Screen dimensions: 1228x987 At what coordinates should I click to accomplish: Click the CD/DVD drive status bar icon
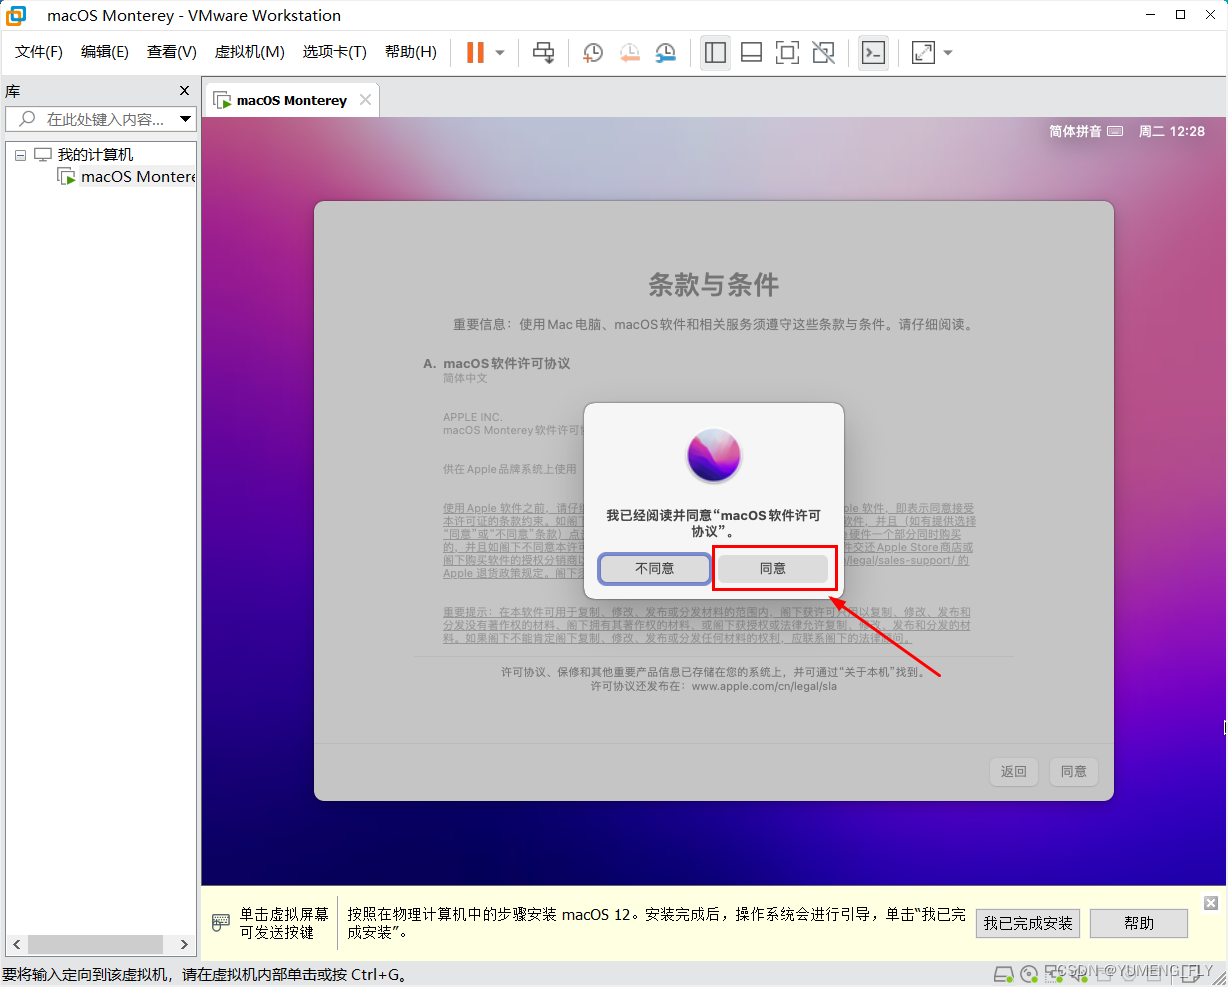1029,974
